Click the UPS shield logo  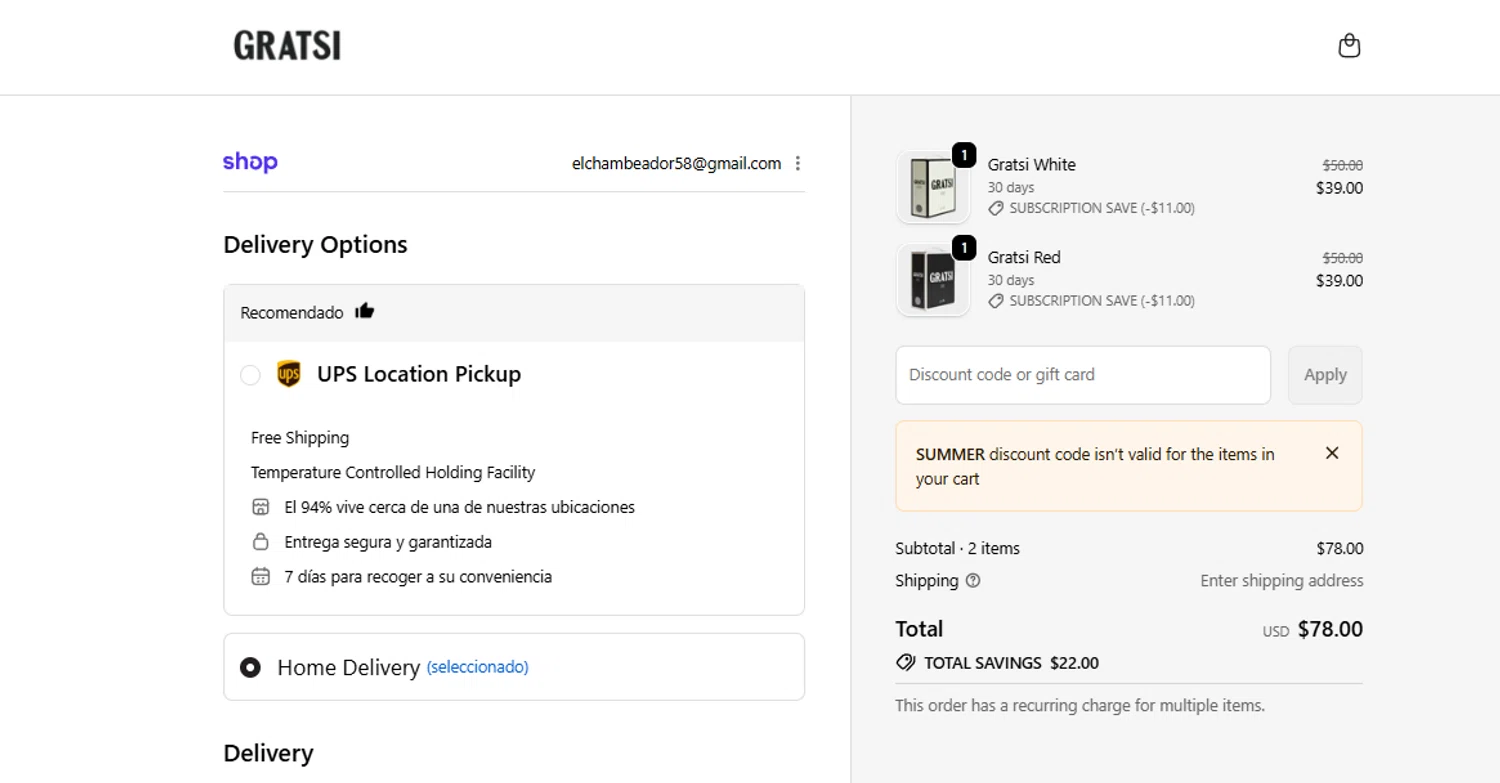[289, 374]
